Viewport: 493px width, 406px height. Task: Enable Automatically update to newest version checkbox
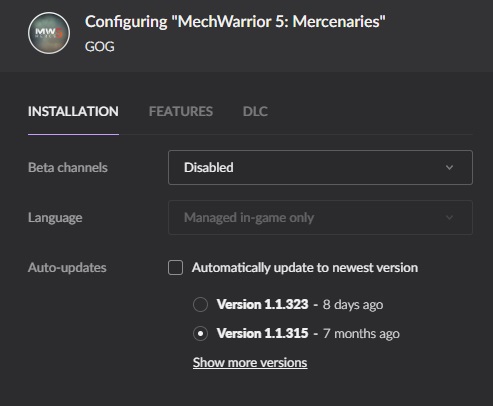coord(175,267)
